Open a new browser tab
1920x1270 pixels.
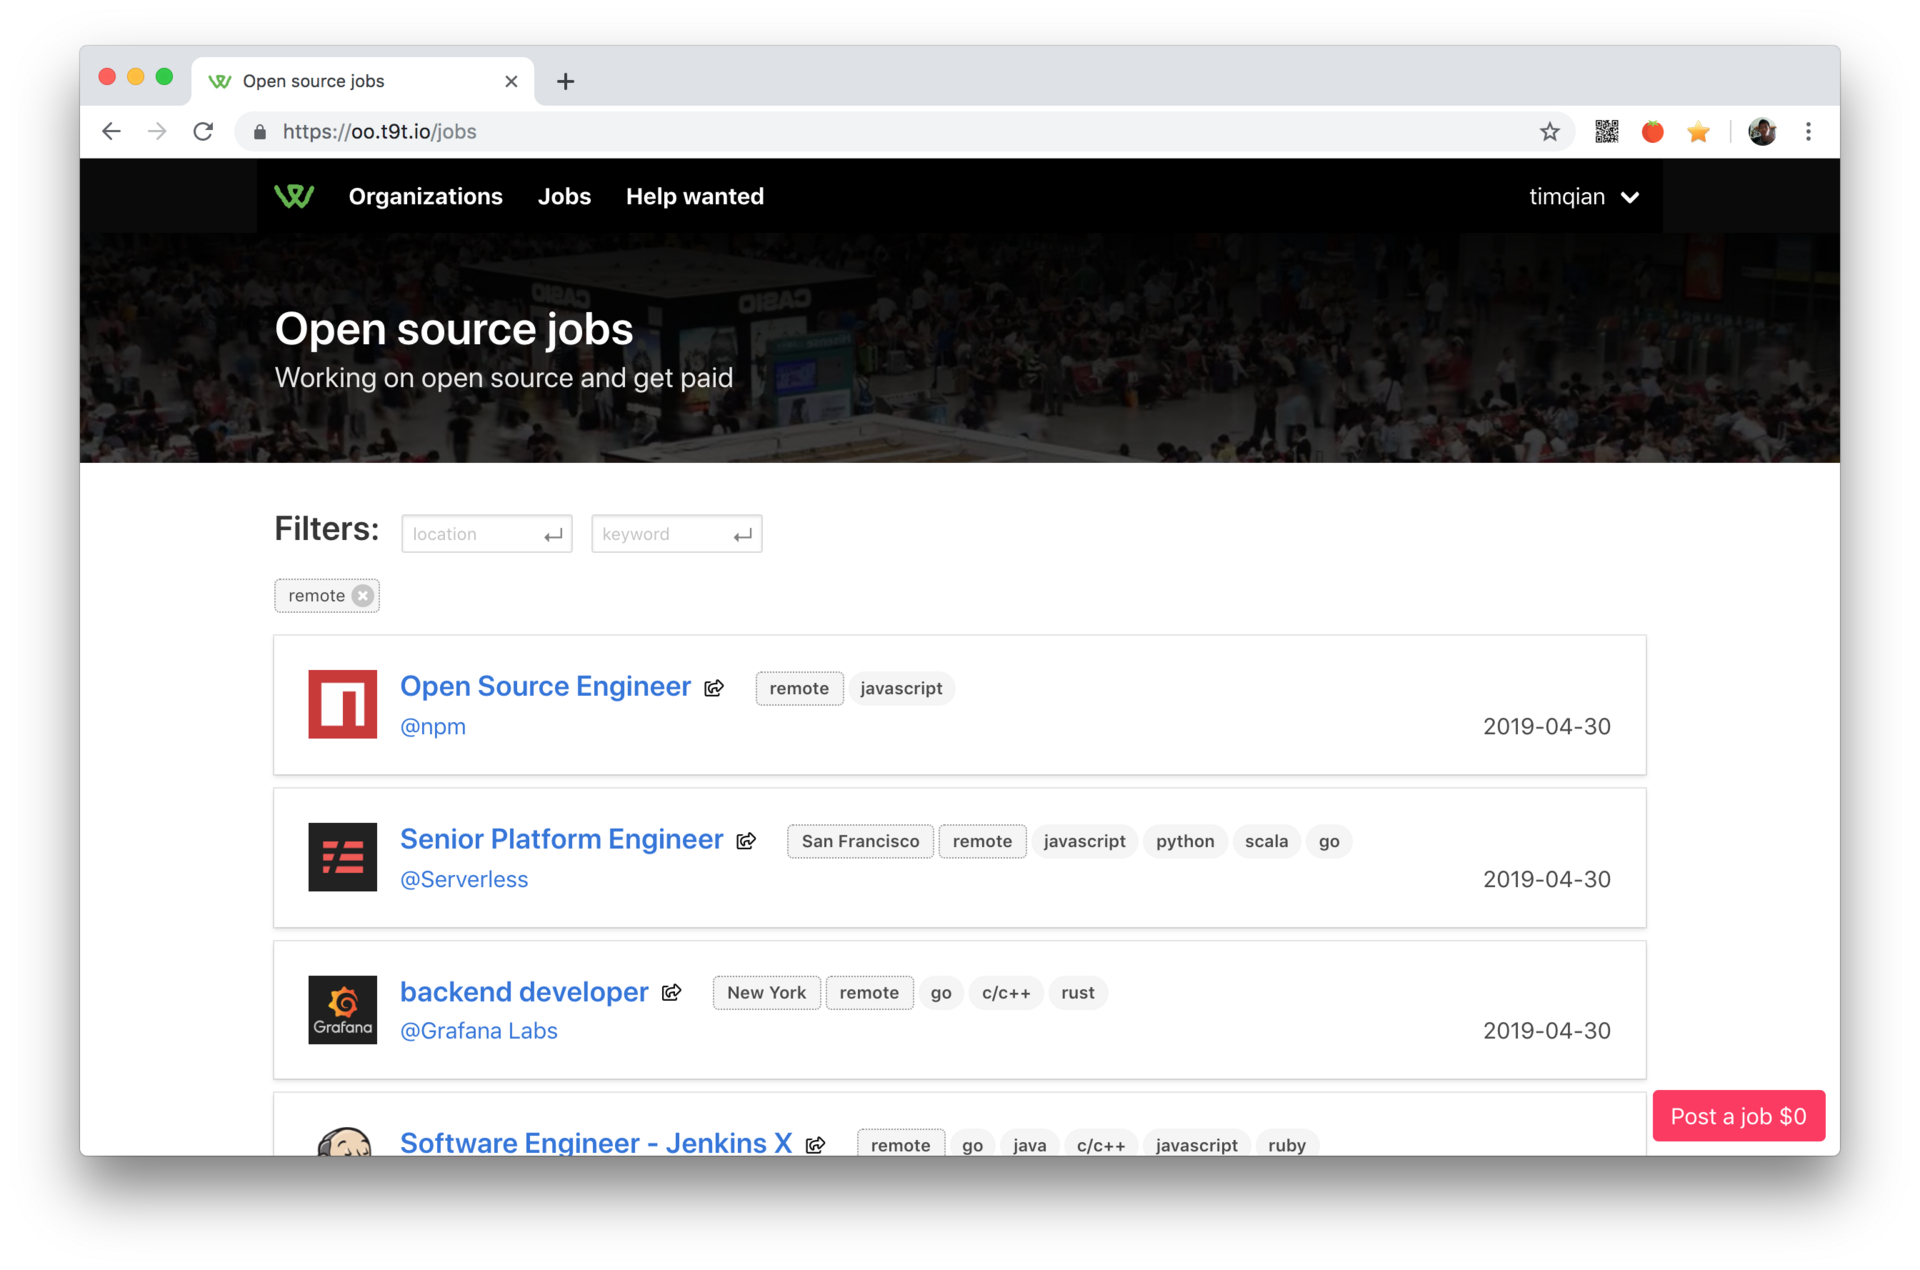[x=565, y=81]
